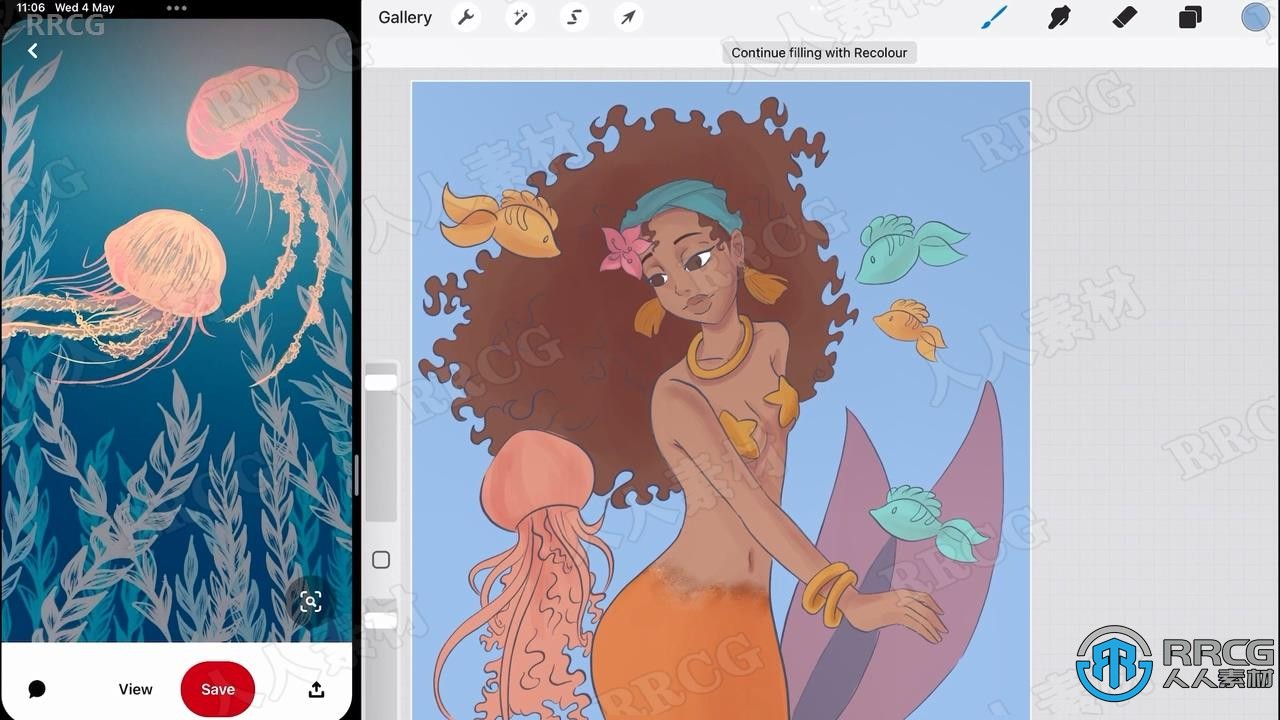1280x720 pixels.
Task: Go back in the Pinterest panel
Action: point(33,51)
